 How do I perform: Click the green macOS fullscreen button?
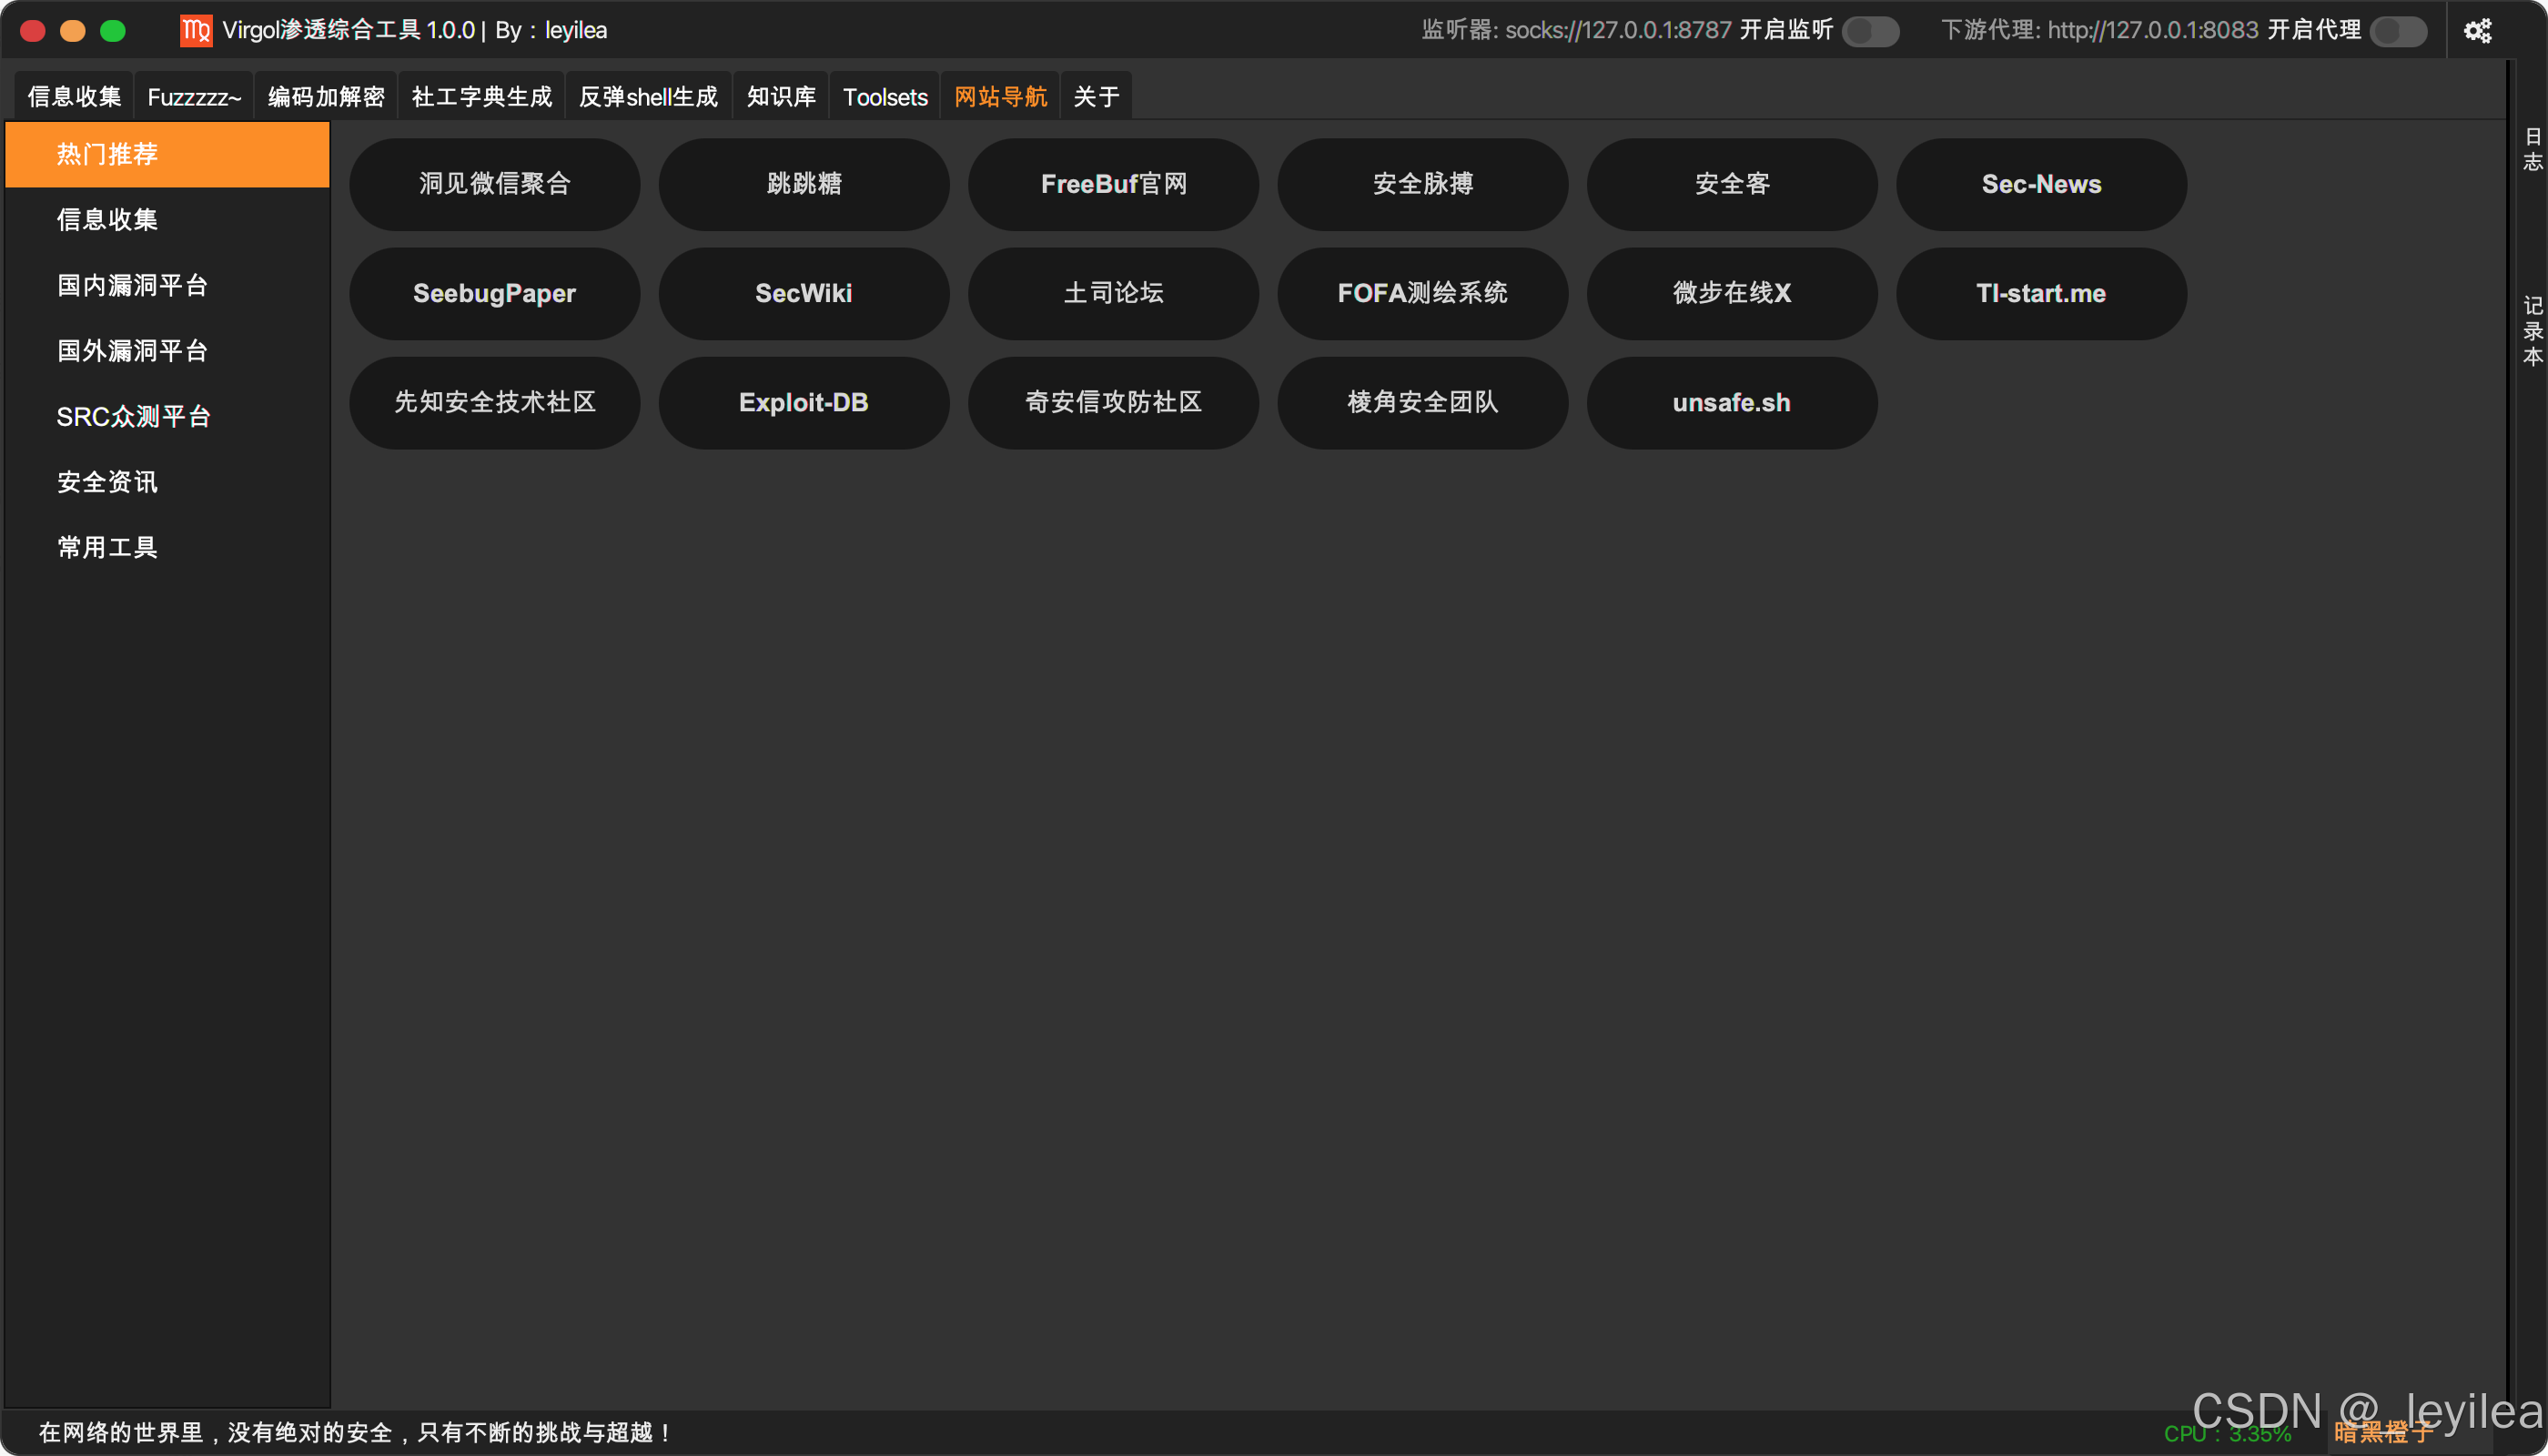tap(113, 31)
